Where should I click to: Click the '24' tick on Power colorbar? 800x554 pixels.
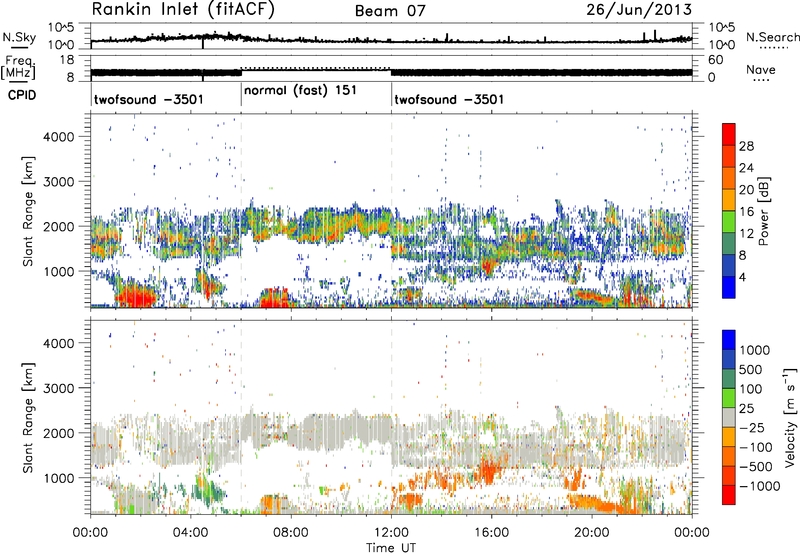tap(746, 168)
